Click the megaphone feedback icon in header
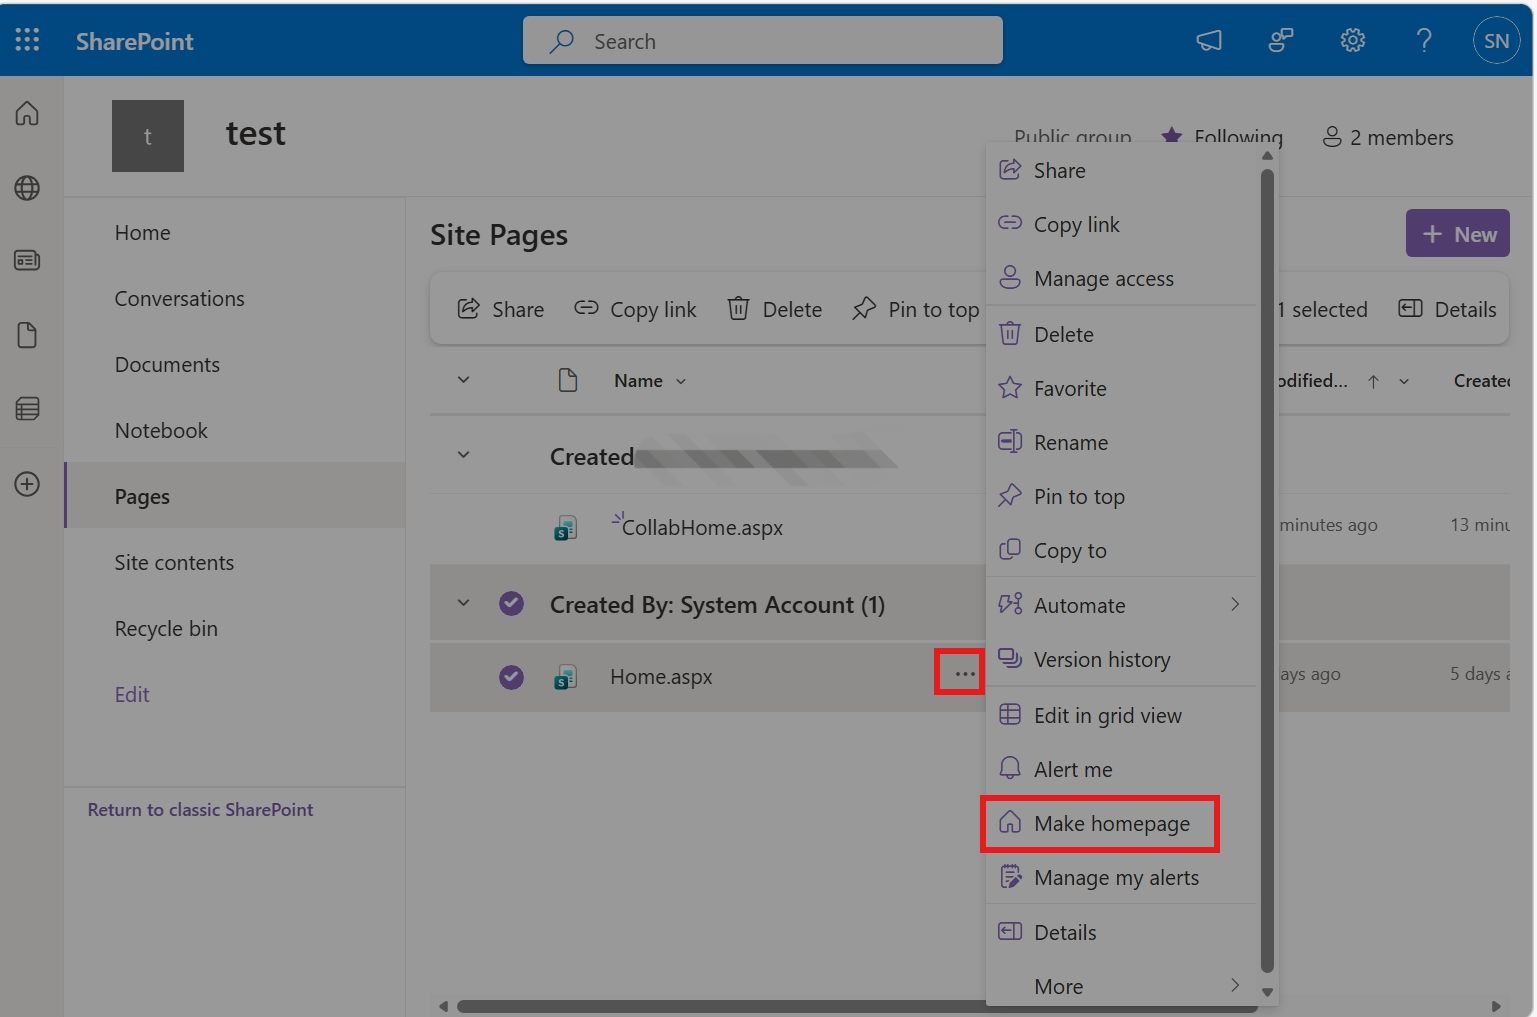 coord(1209,40)
